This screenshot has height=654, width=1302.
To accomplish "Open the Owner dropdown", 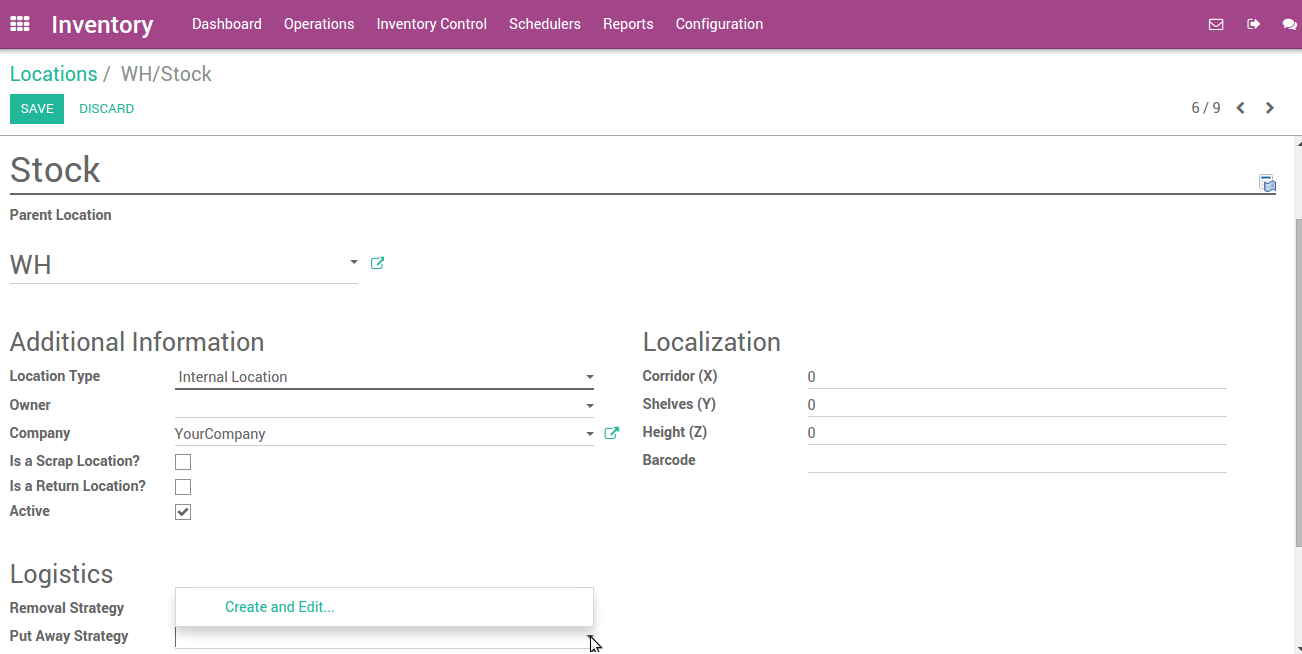I will pos(588,405).
